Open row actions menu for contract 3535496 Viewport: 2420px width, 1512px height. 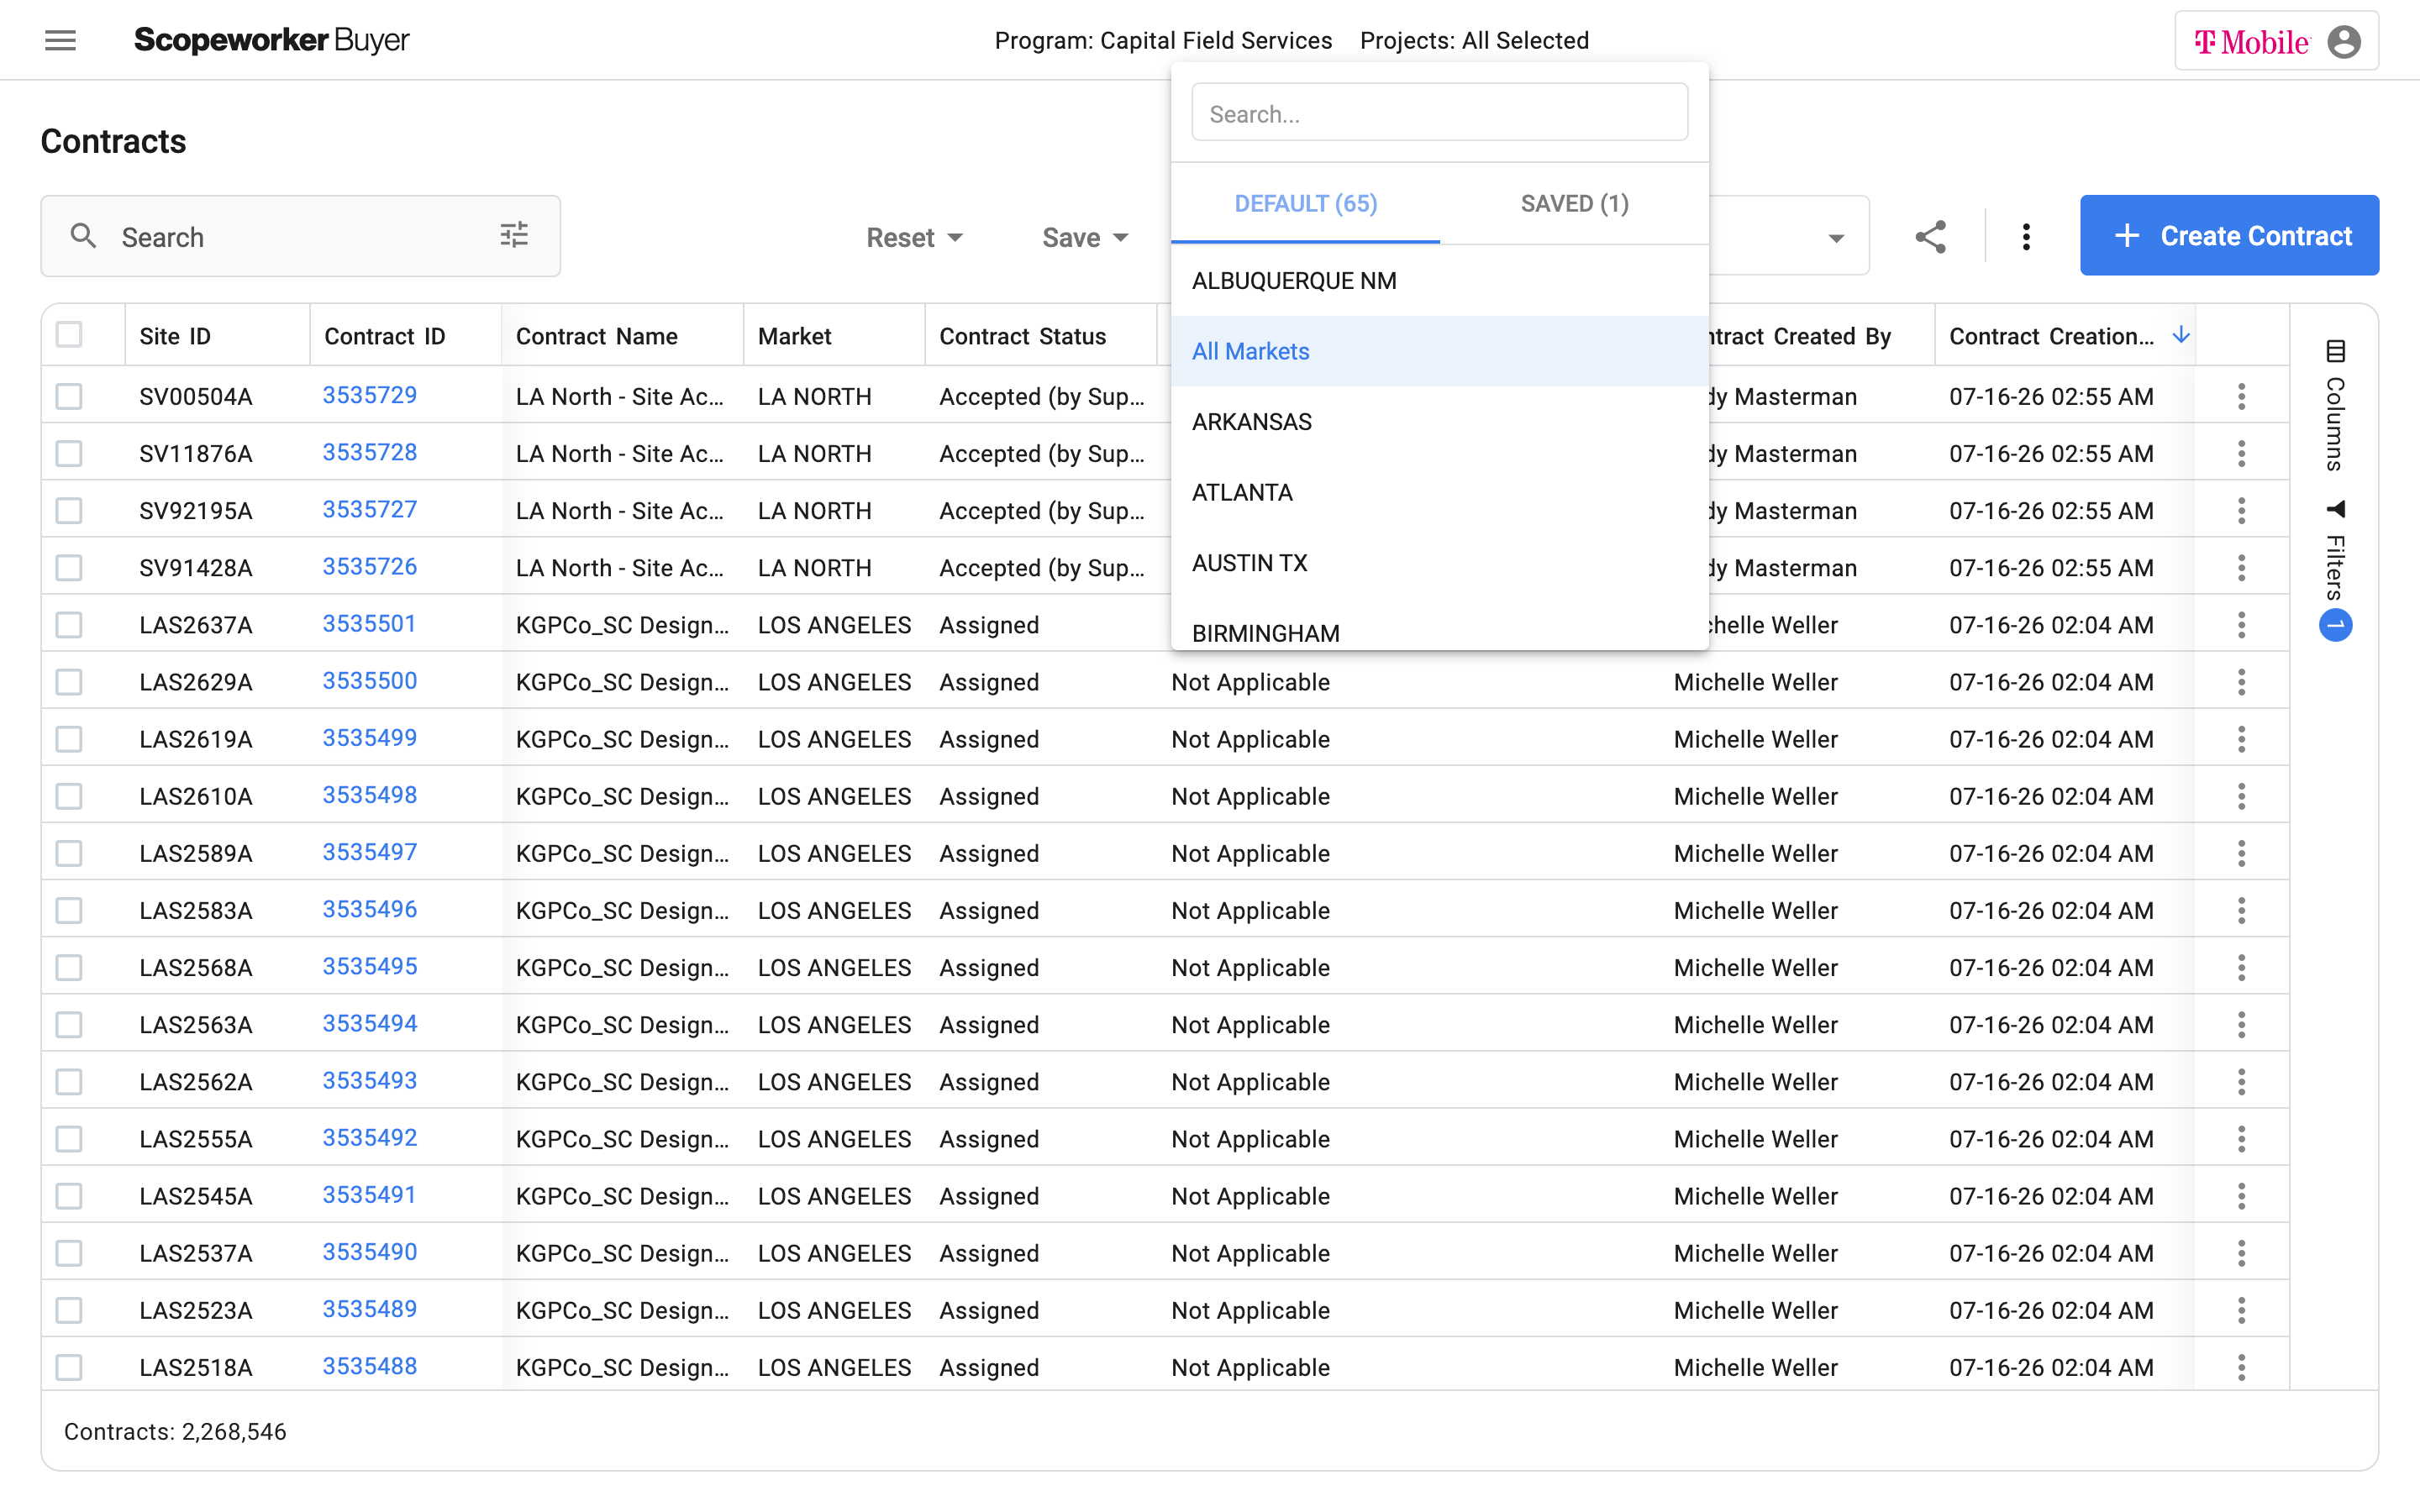[2241, 910]
